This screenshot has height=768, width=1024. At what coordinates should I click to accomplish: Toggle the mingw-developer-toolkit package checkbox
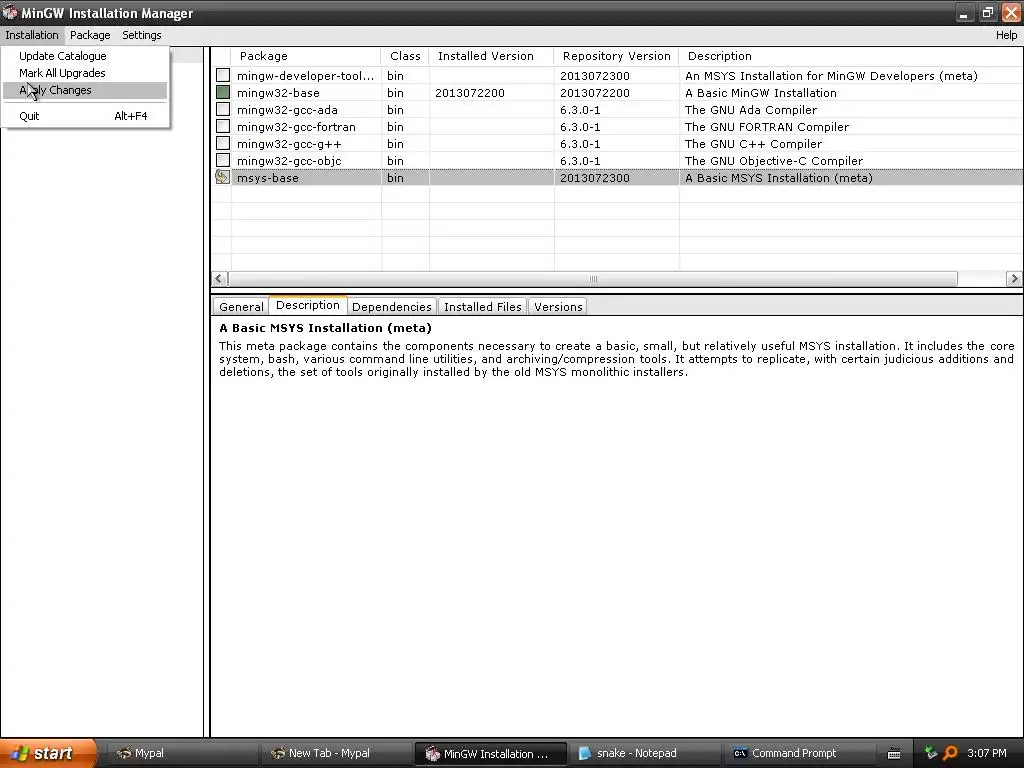click(x=223, y=76)
